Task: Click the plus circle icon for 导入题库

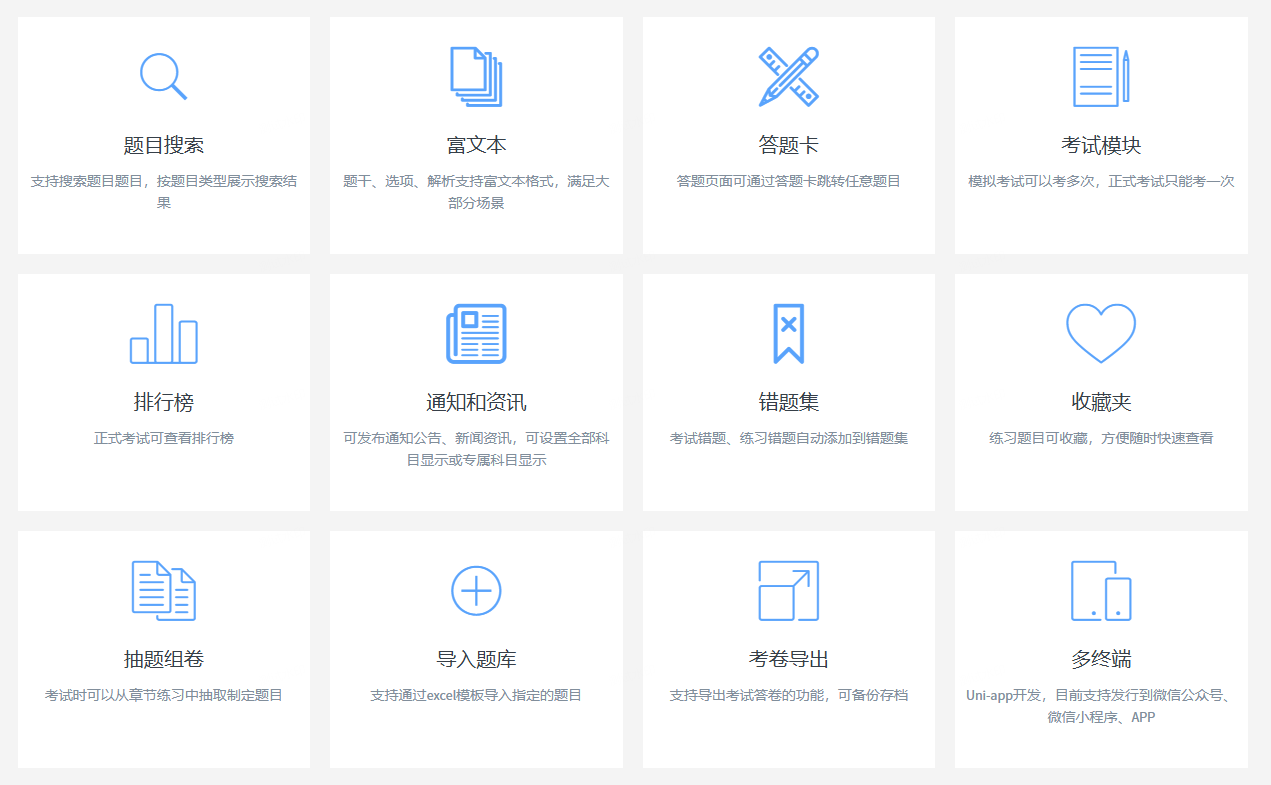Action: [x=476, y=589]
